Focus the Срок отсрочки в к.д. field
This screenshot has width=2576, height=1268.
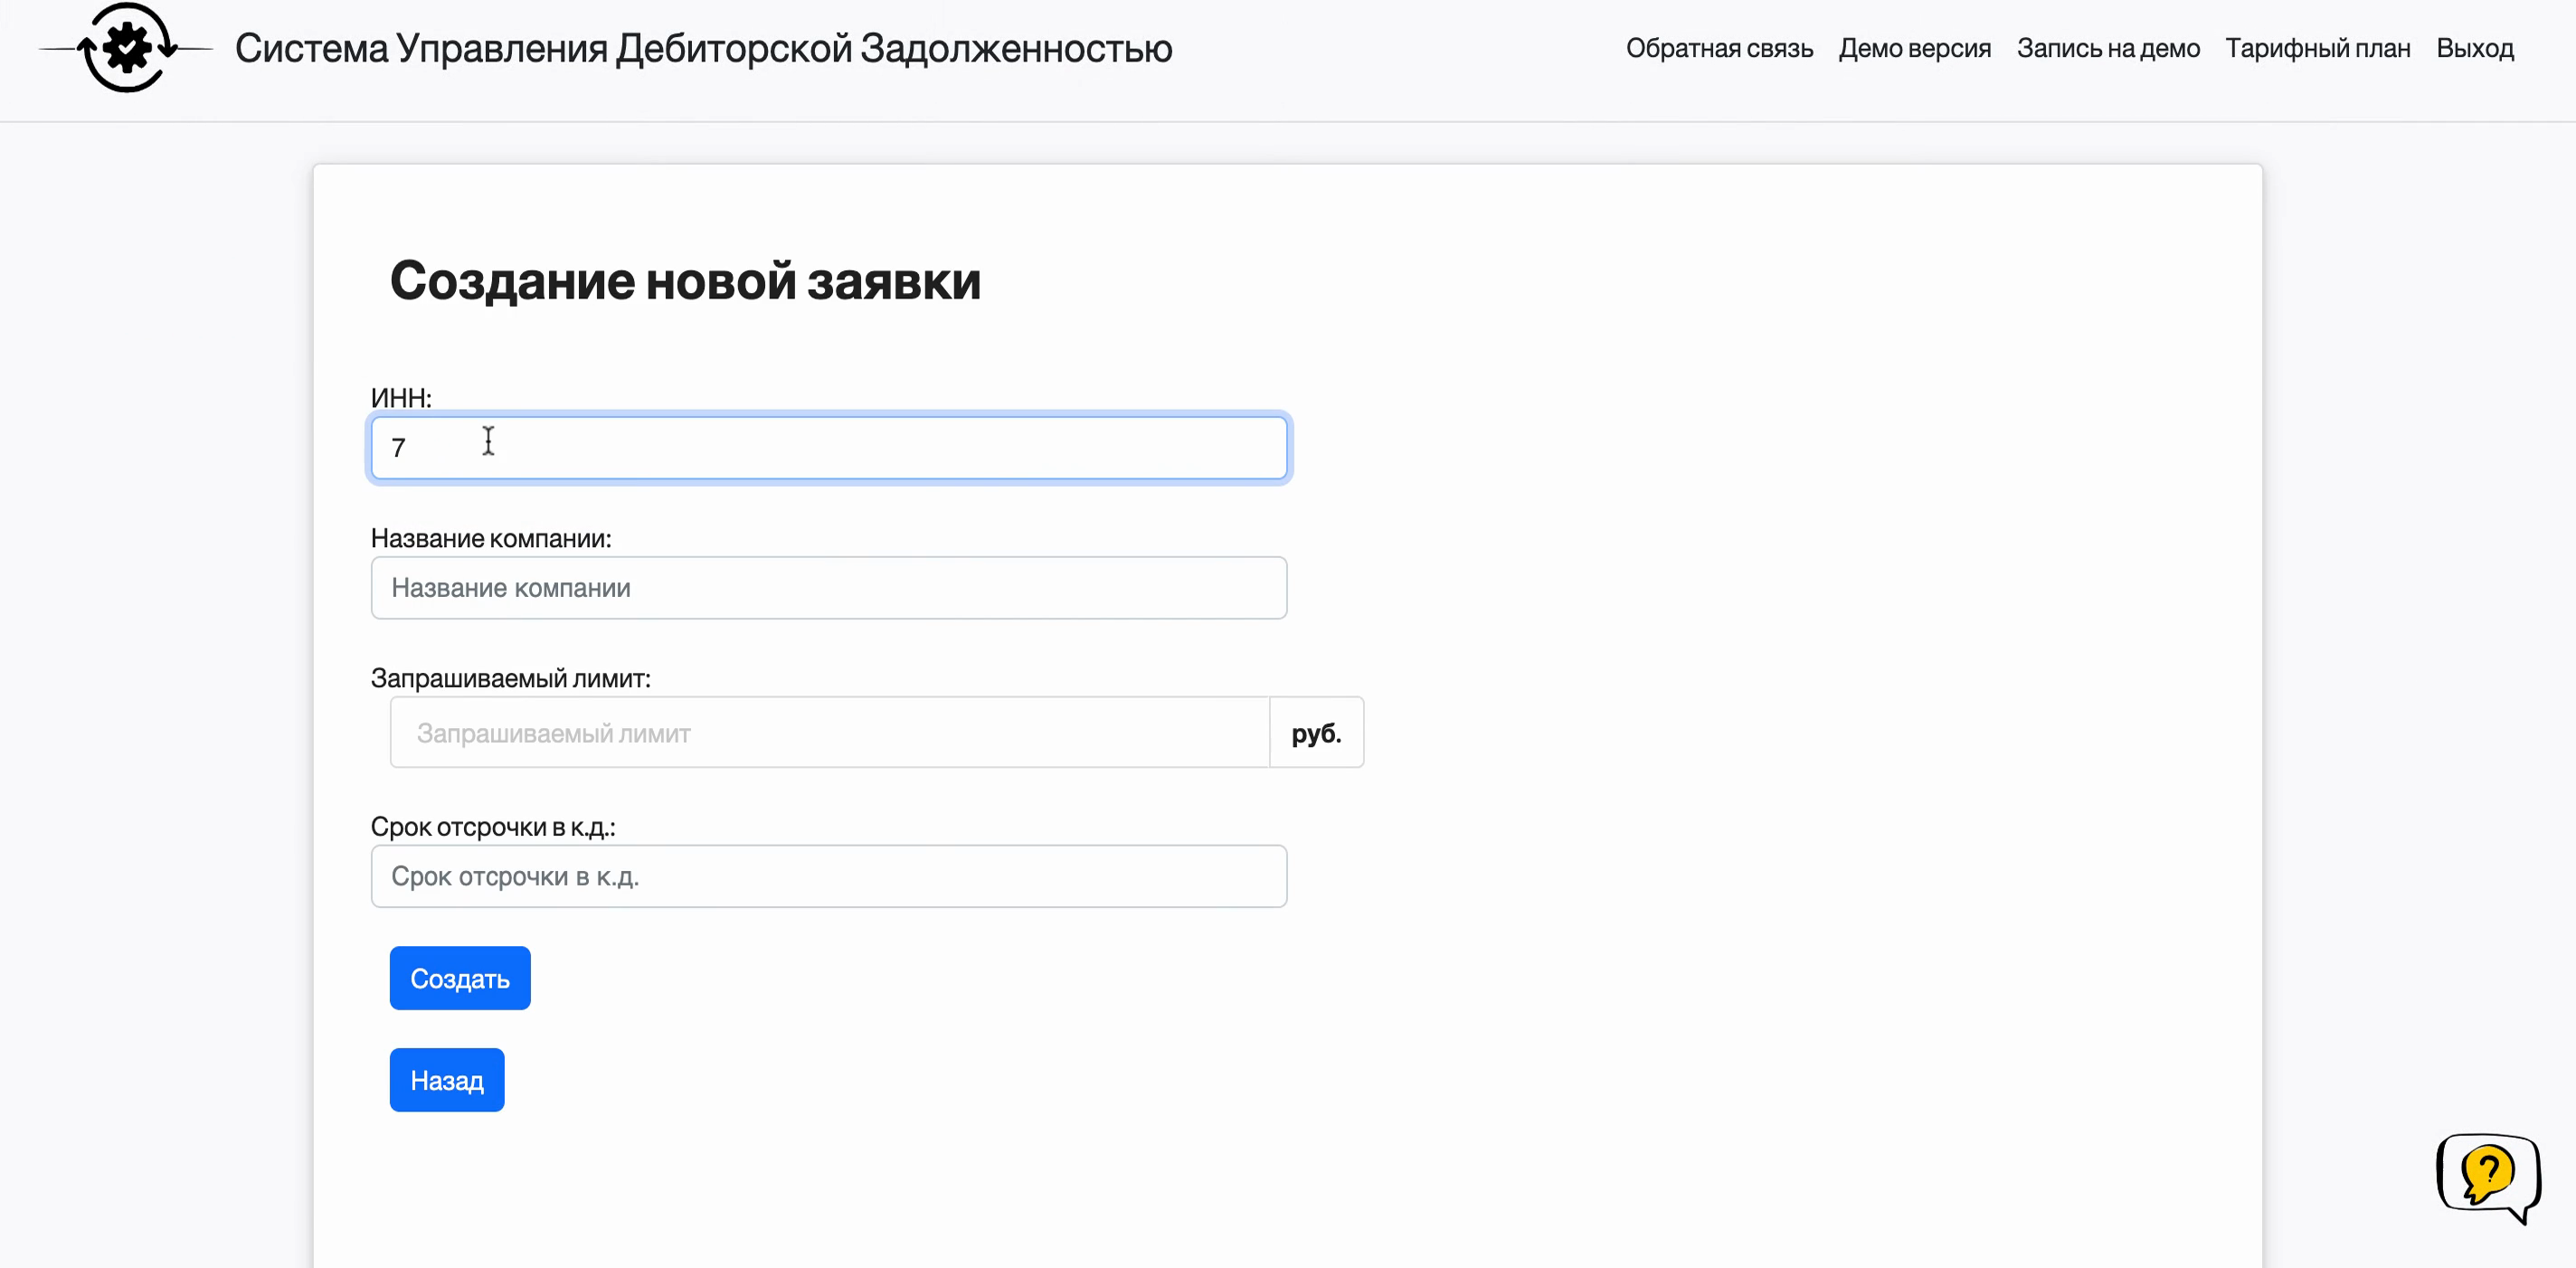click(x=828, y=877)
